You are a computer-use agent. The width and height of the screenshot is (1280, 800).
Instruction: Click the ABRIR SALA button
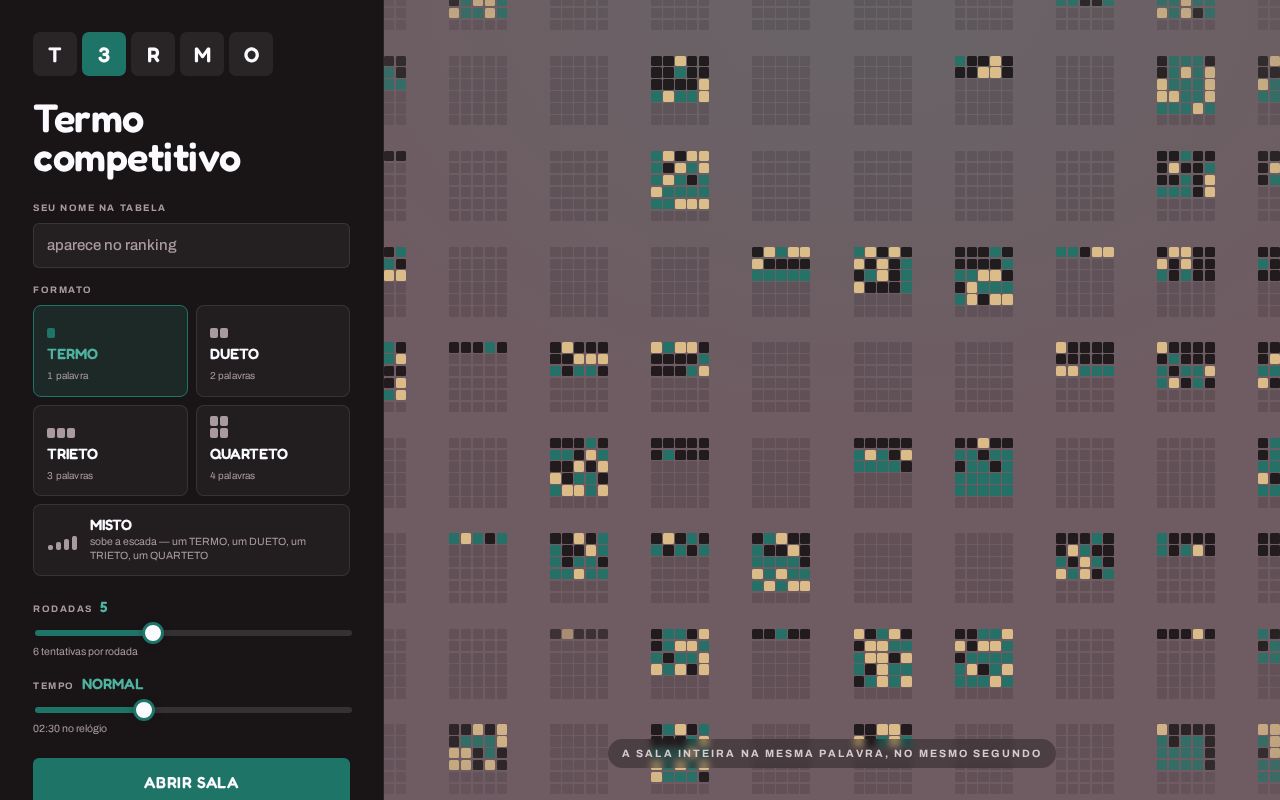(191, 782)
